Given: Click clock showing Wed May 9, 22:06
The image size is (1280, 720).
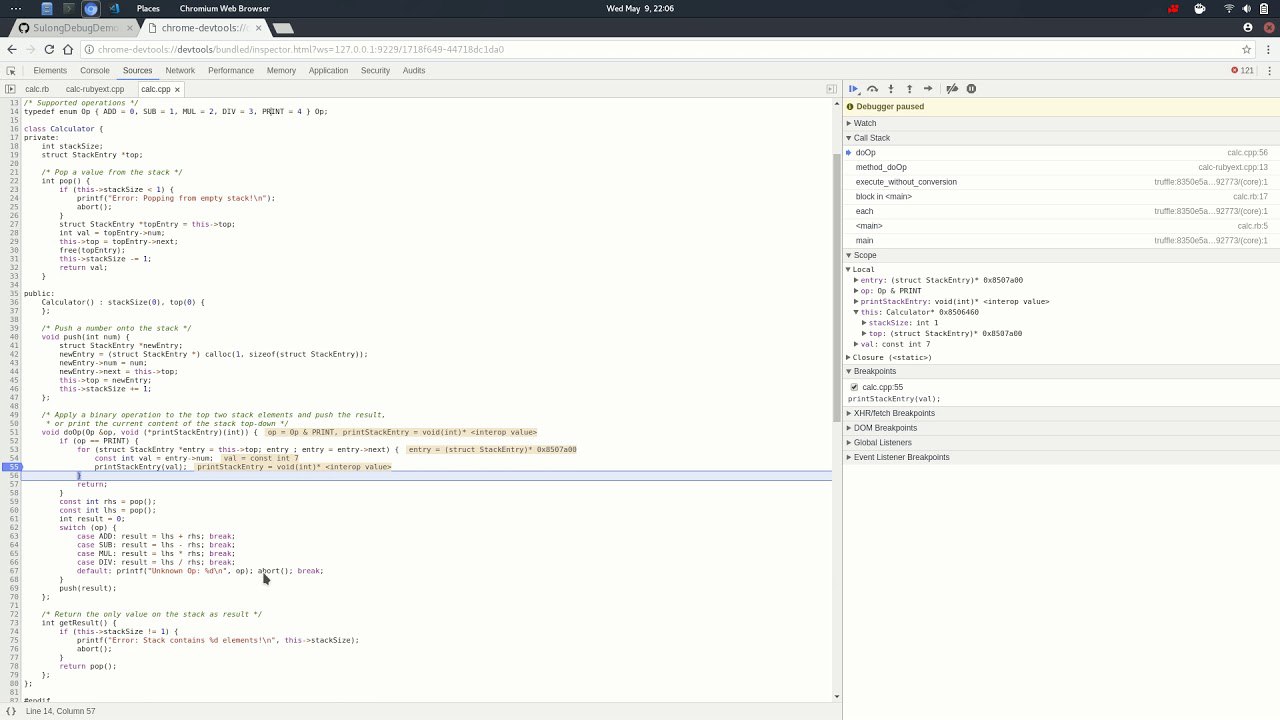Looking at the screenshot, I should coord(640,9).
